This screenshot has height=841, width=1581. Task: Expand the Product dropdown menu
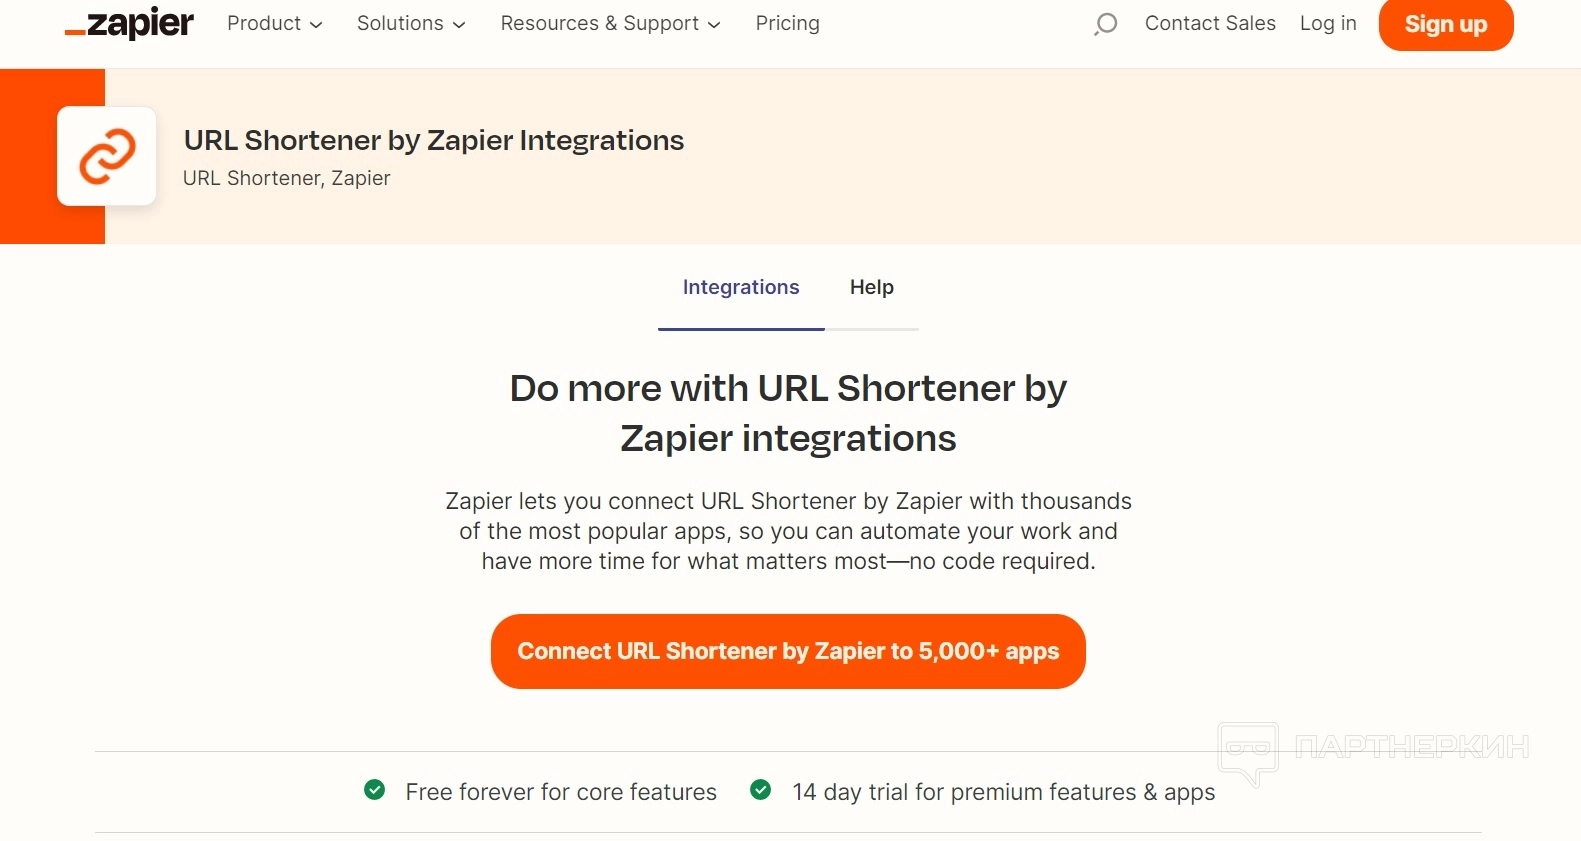tap(274, 24)
